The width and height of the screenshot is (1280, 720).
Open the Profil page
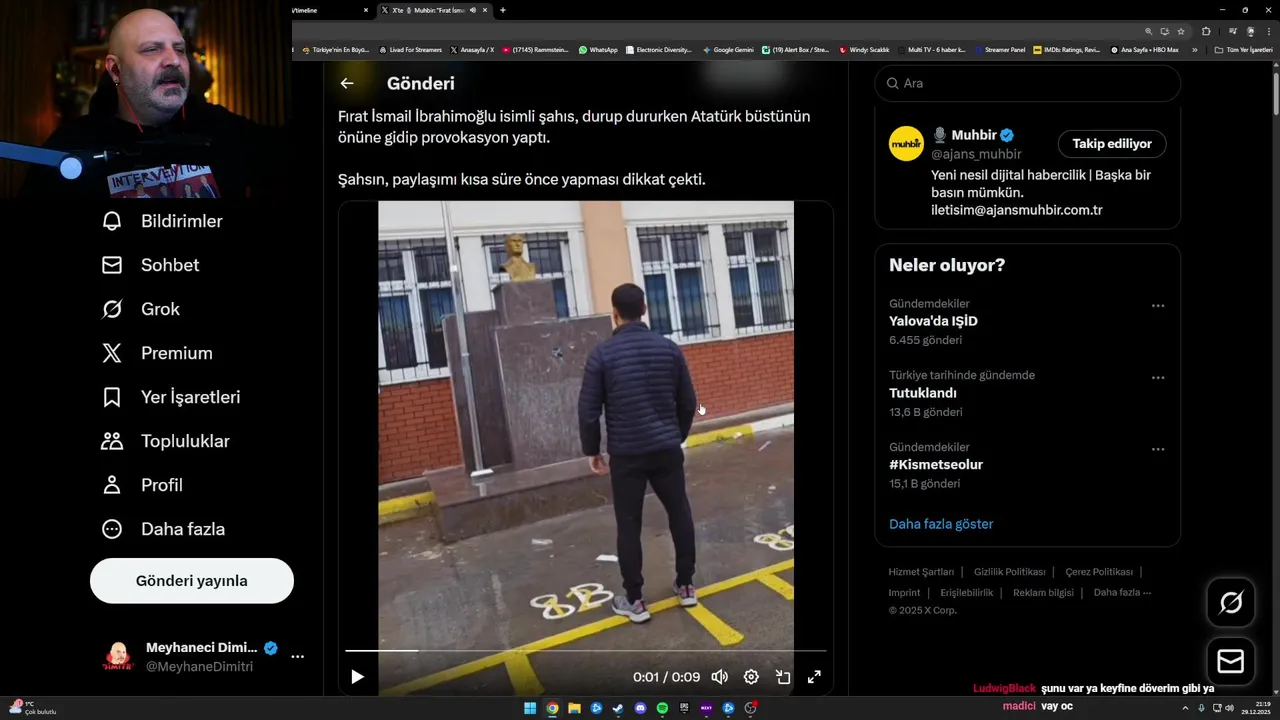click(142, 485)
